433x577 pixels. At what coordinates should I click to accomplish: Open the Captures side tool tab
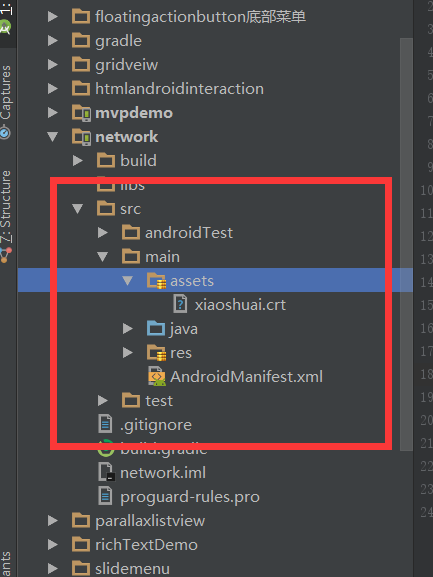click(x=6, y=101)
